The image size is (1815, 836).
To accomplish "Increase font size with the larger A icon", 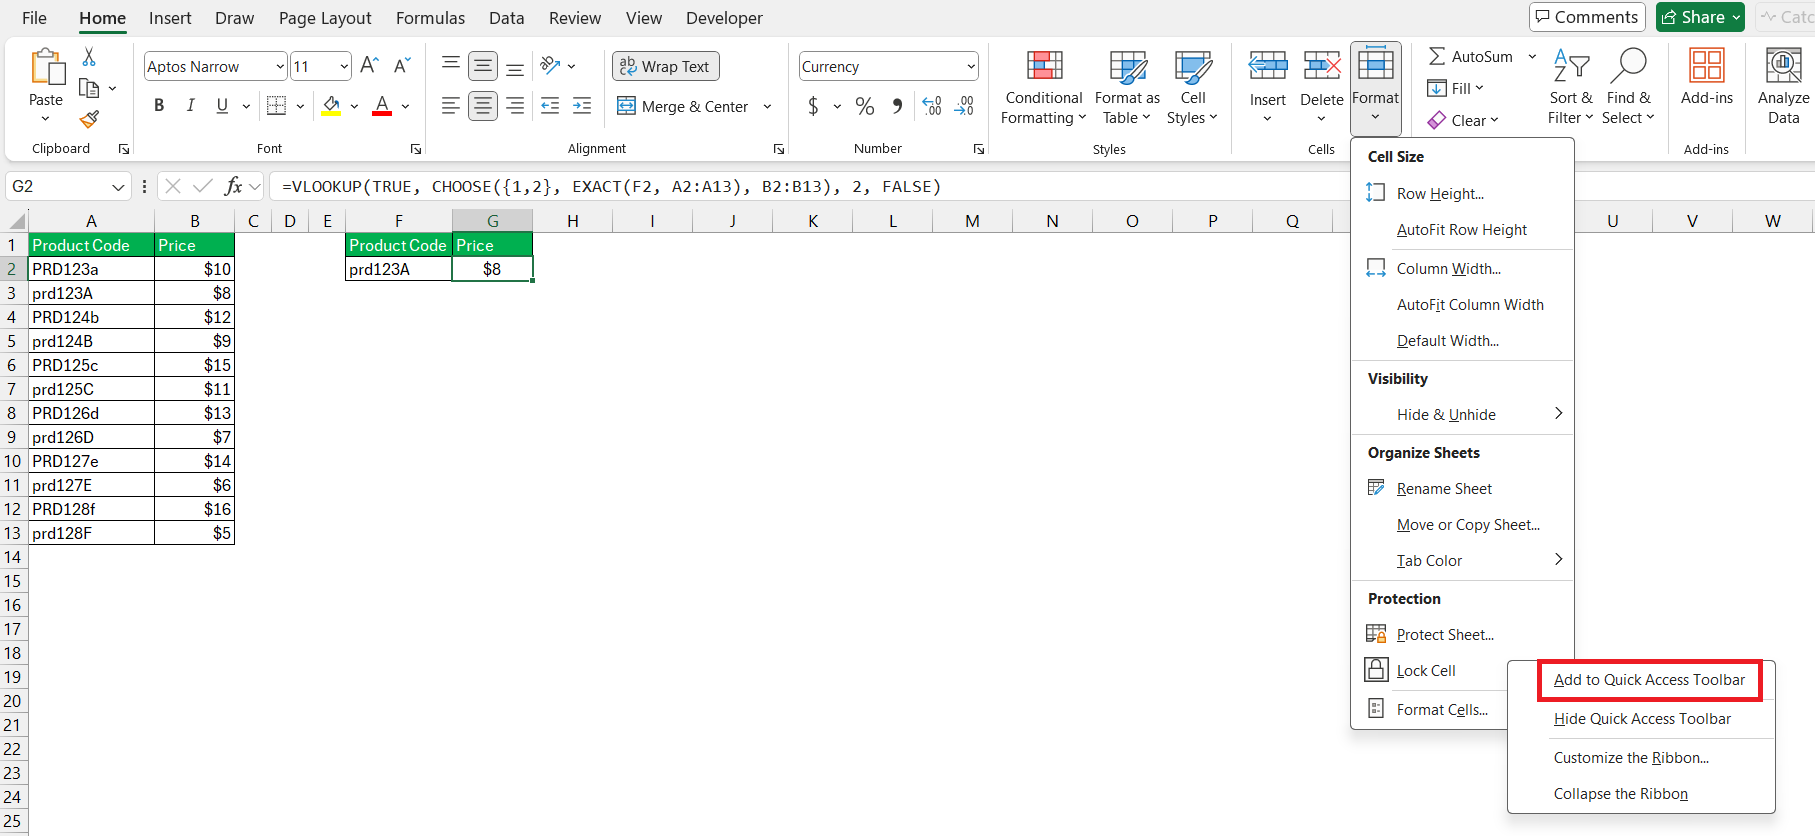I will coord(369,66).
